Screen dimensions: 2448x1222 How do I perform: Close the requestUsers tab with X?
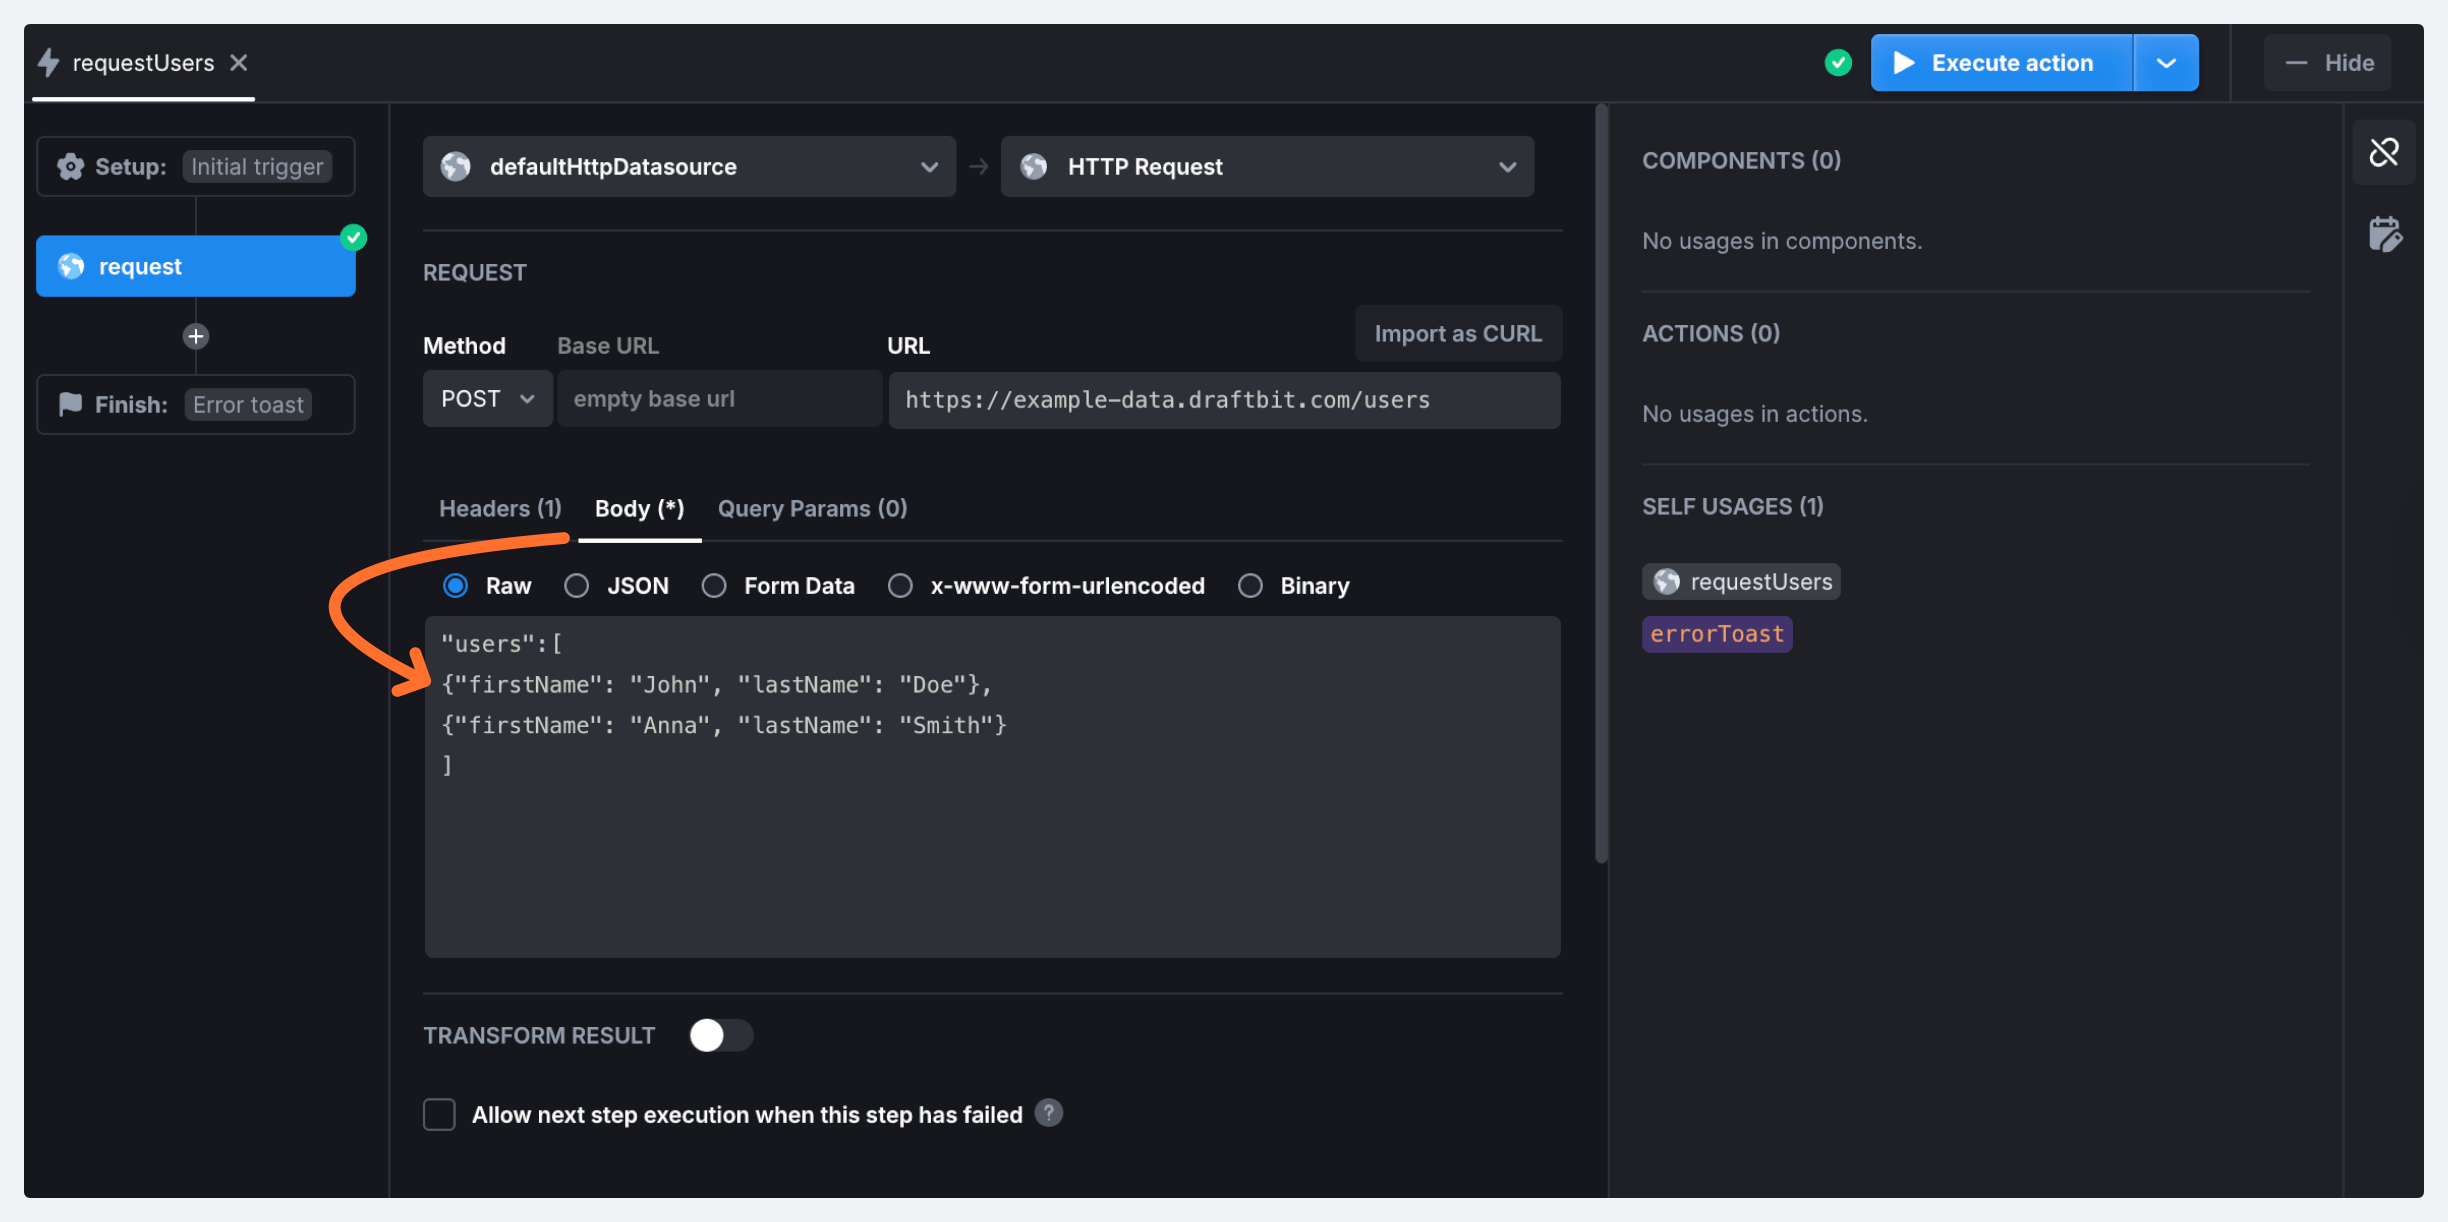coord(239,63)
